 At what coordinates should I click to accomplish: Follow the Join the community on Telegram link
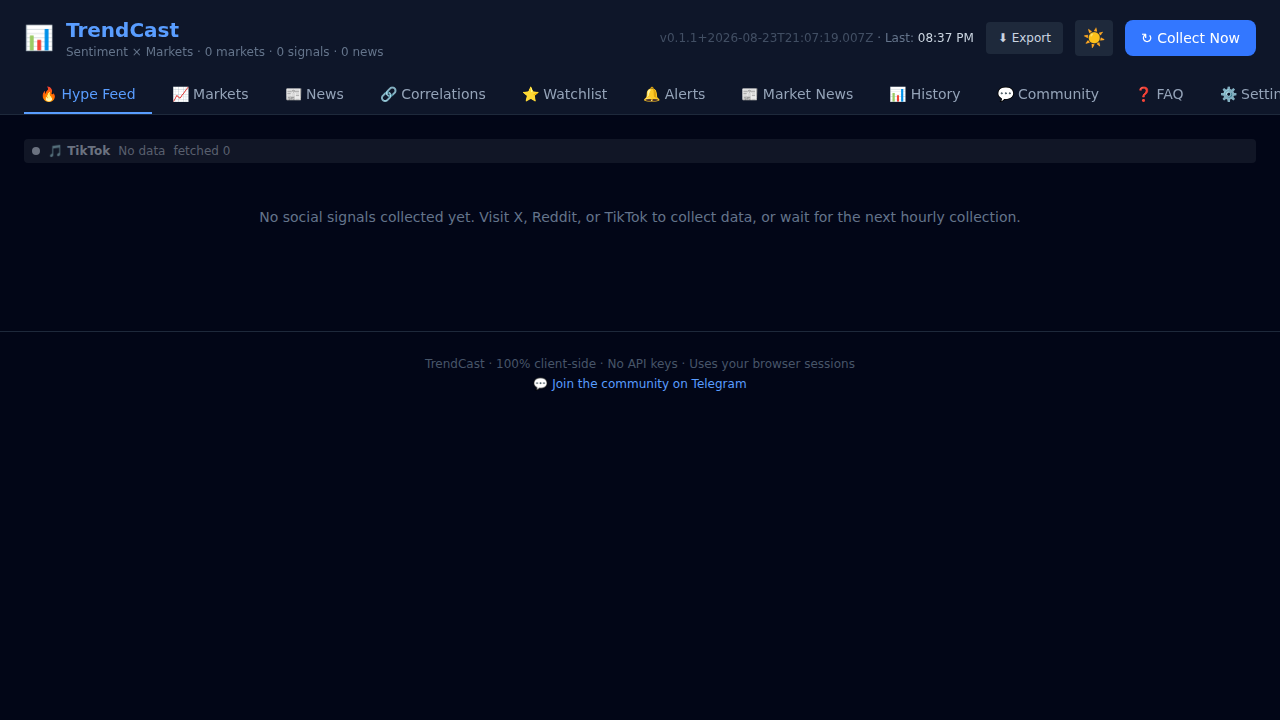coord(640,384)
